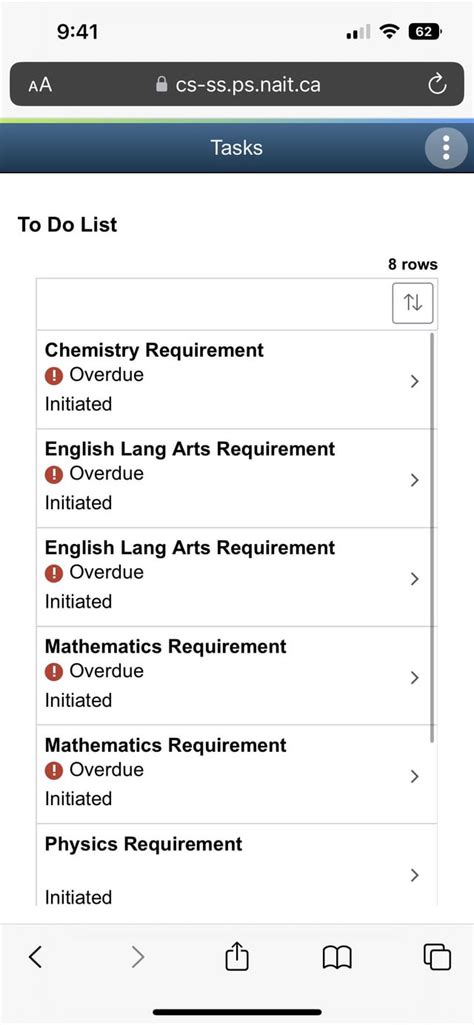
Task: Tap the Safari share icon
Action: 237,957
